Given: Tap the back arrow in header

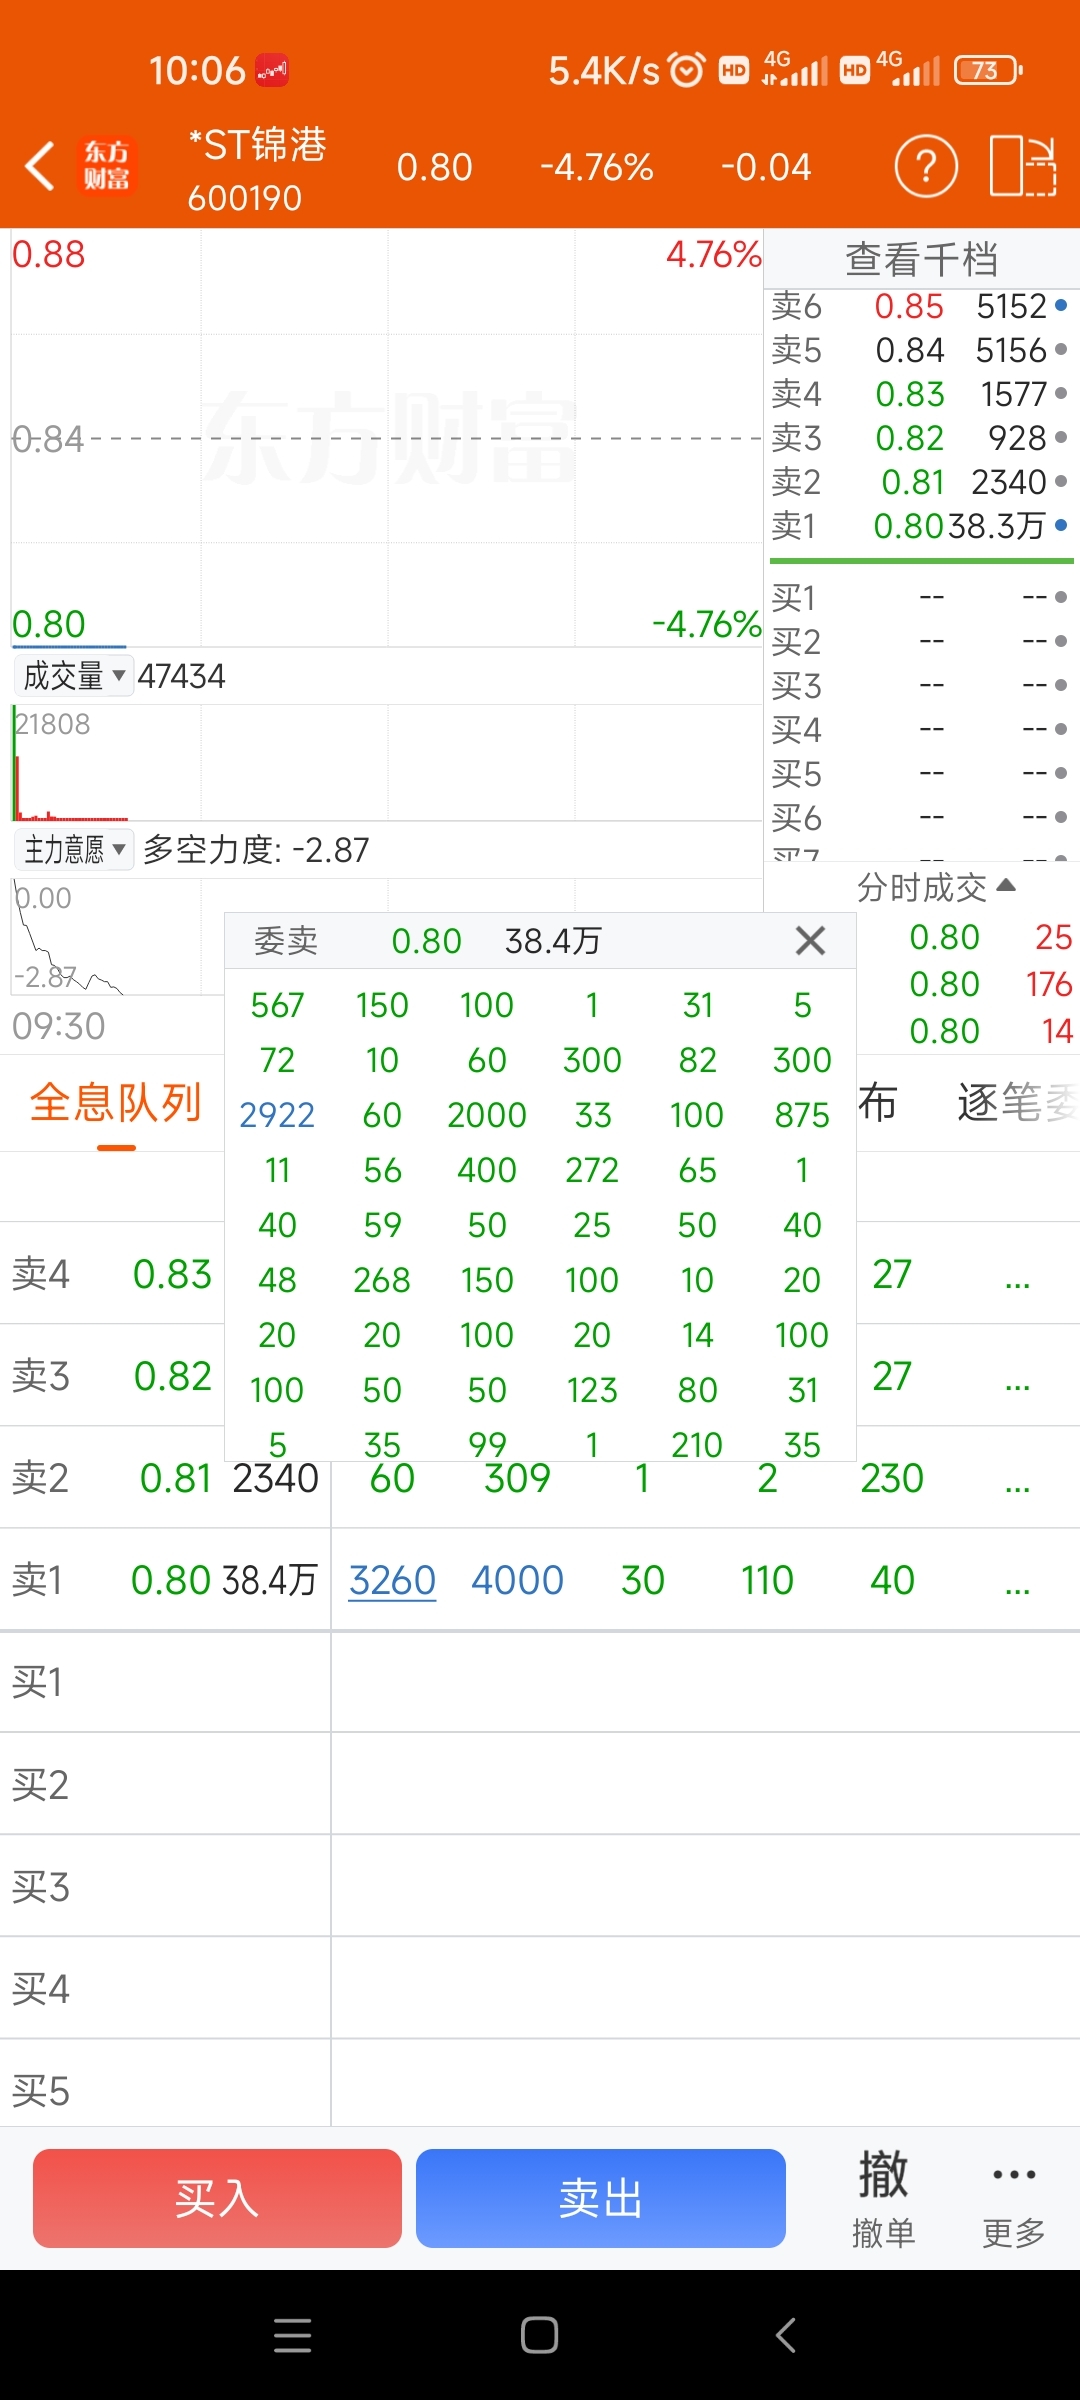Looking at the screenshot, I should click(x=40, y=166).
